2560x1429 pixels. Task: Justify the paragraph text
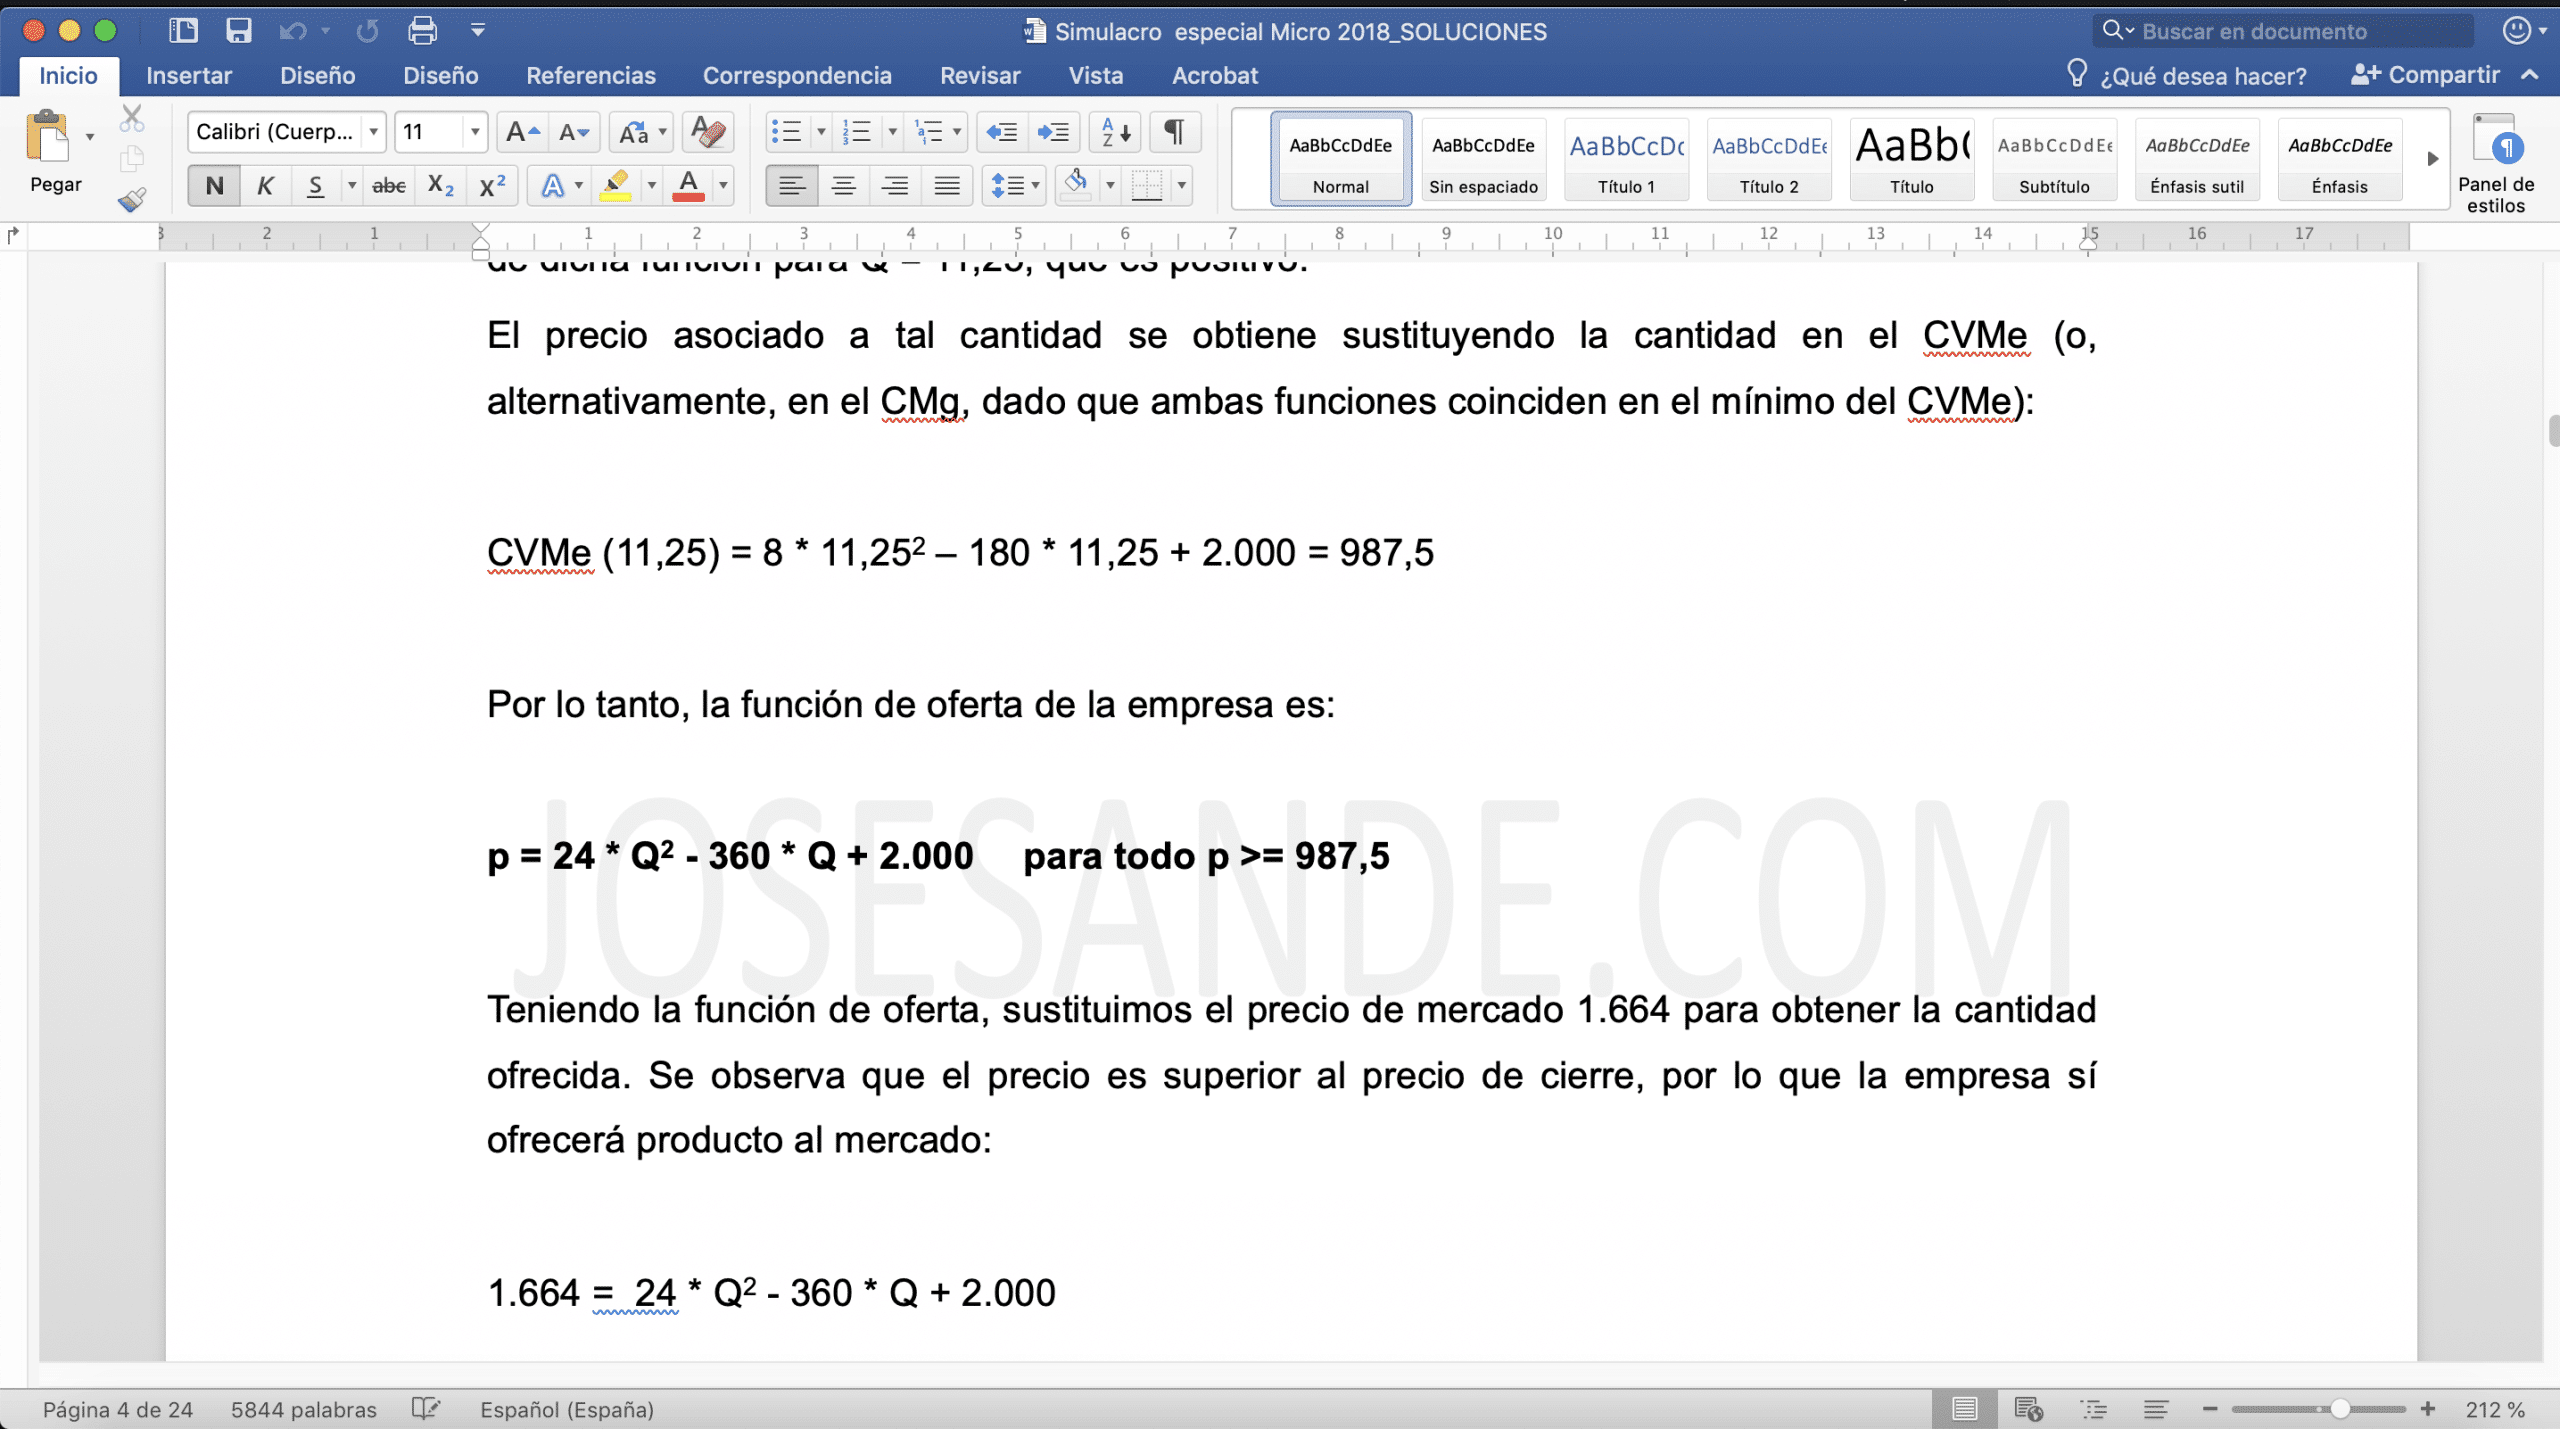(946, 186)
